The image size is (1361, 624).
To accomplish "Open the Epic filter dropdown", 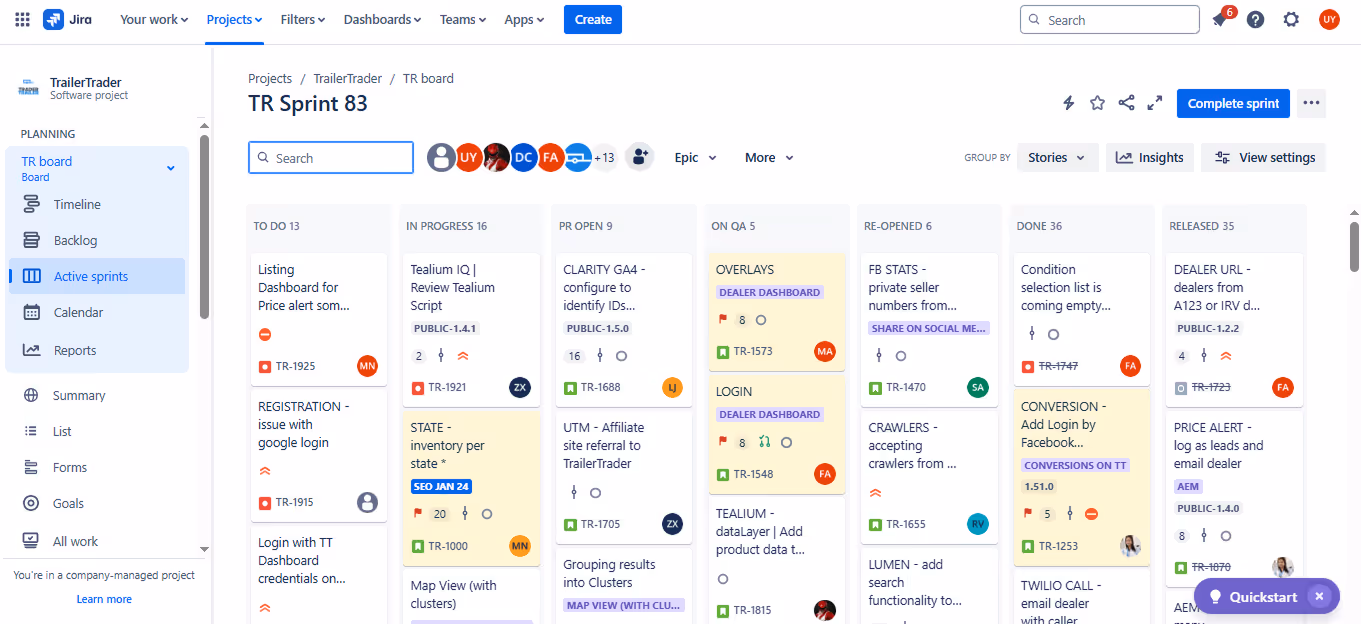I will point(696,157).
